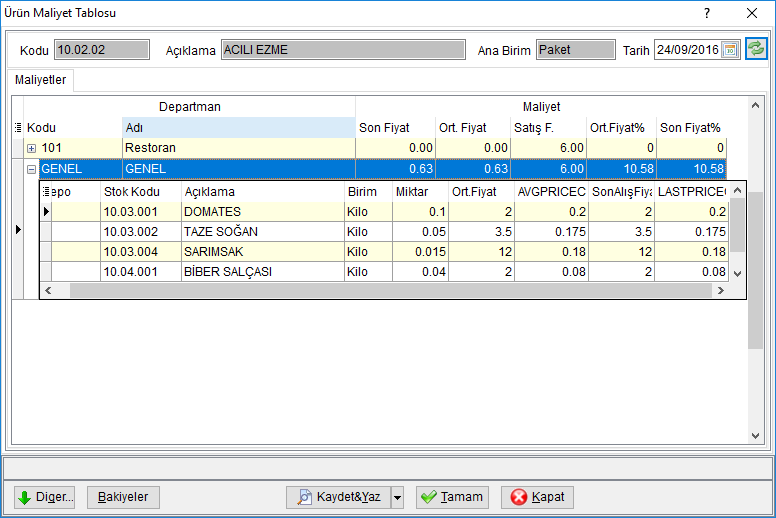Click the LASTPRICE column header

(692, 192)
